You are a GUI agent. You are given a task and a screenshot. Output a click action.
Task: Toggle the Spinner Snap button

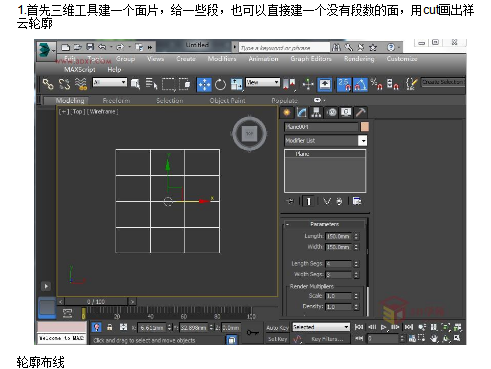tap(393, 84)
